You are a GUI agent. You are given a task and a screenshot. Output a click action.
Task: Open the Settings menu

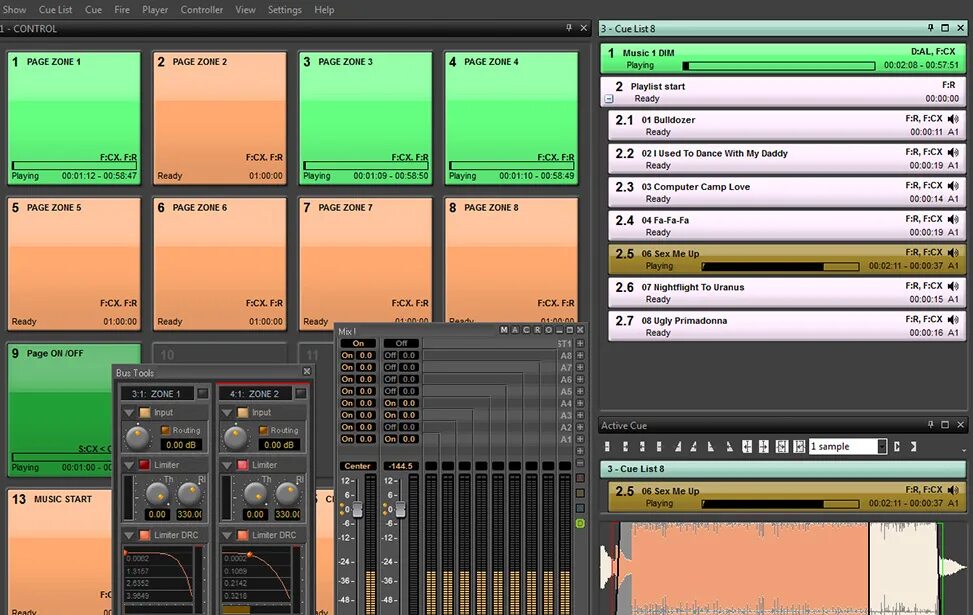[x=285, y=9]
